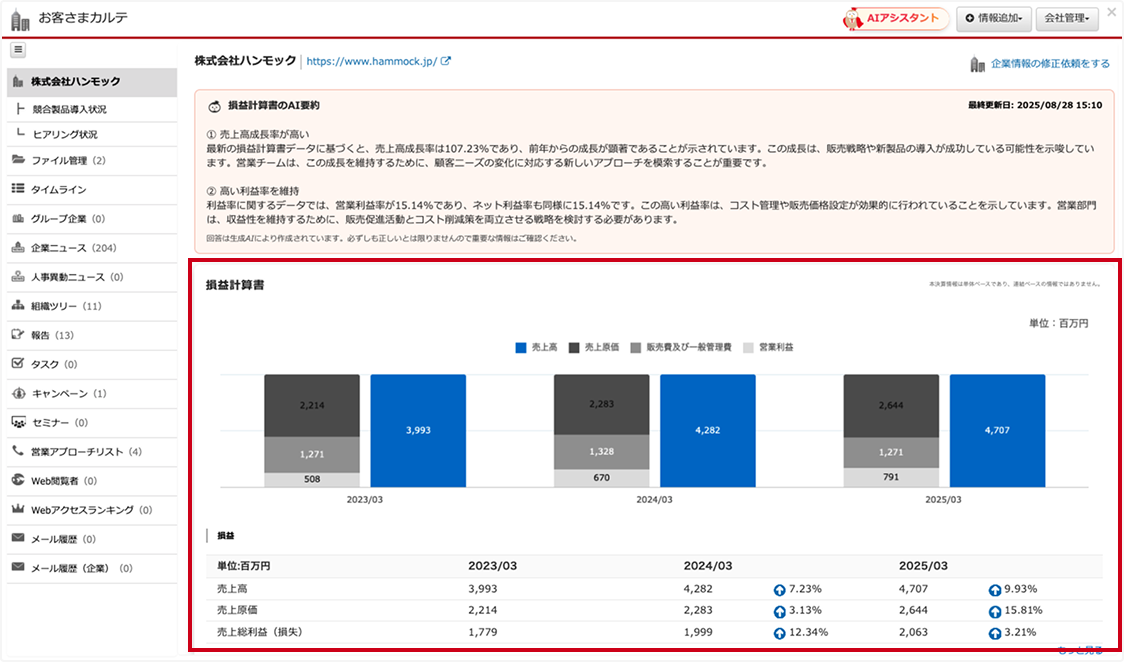Open 企業ニュース (204) in sidebar
Screen dimensions: 1124x662
click(x=73, y=248)
